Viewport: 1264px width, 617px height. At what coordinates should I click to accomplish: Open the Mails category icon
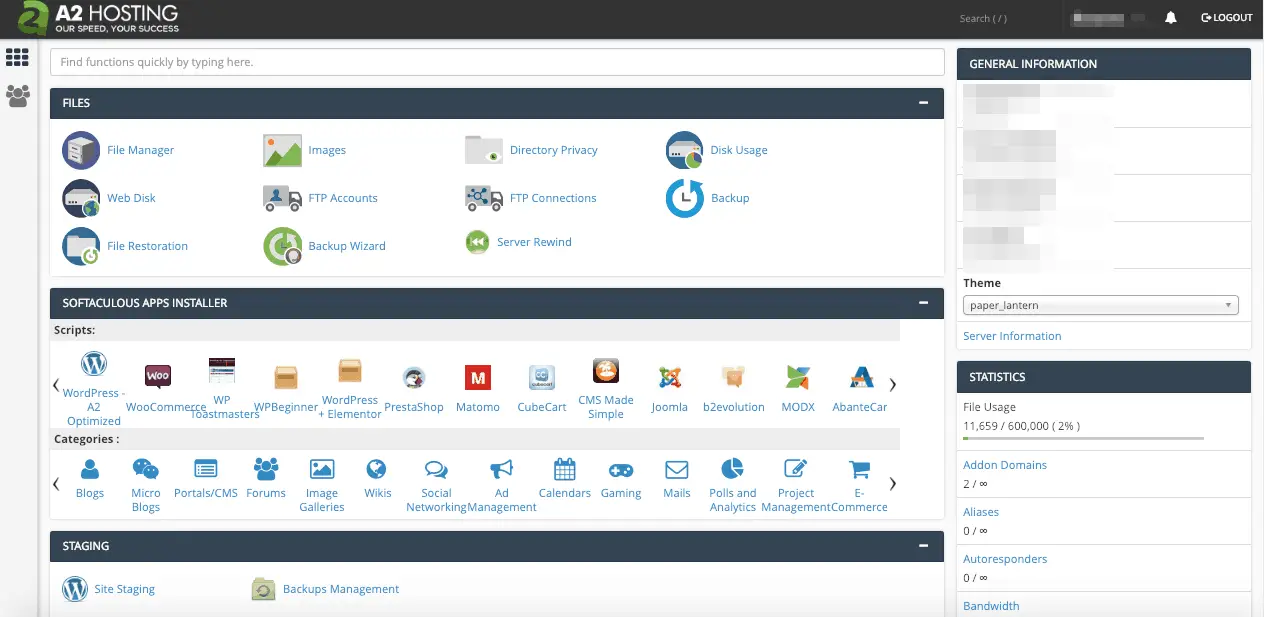pos(677,469)
